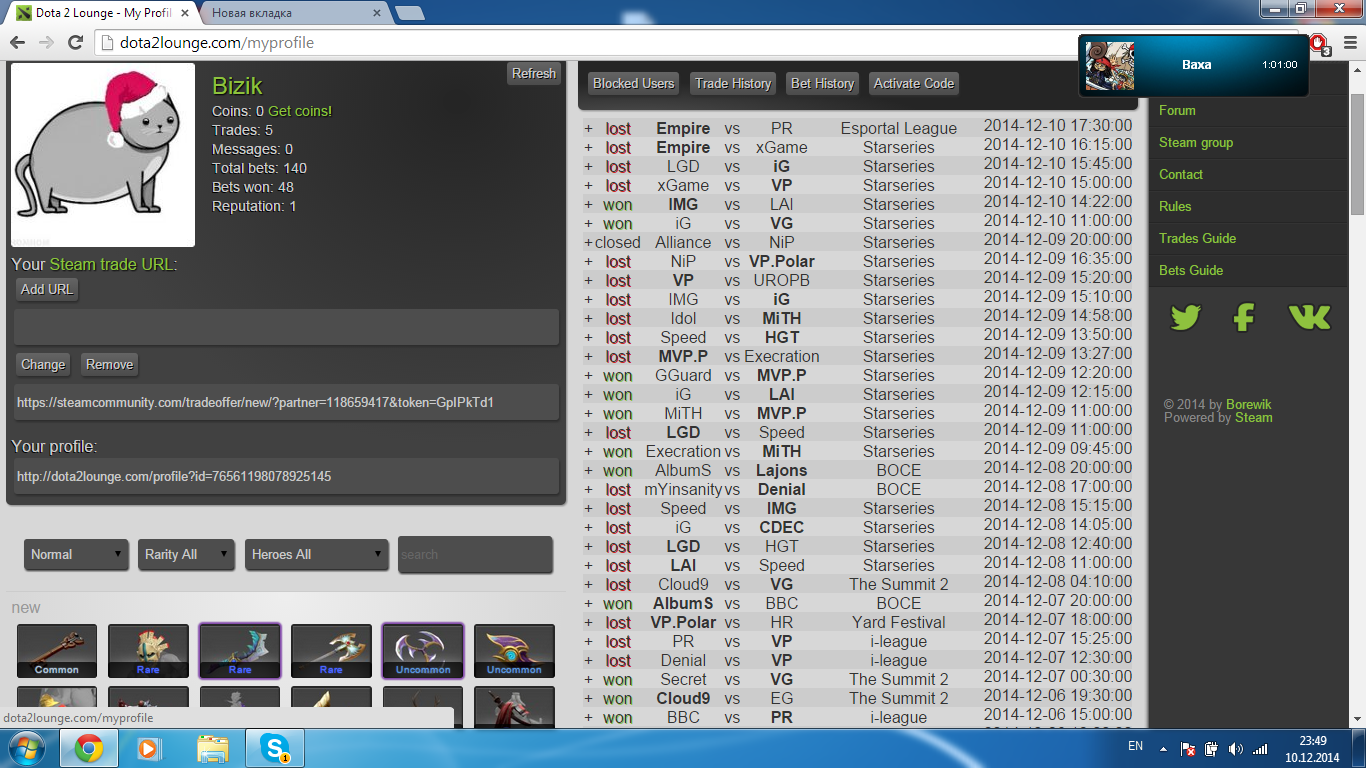The width and height of the screenshot is (1366, 768).
Task: Open Trades Guide sidebar link
Action: point(1198,238)
